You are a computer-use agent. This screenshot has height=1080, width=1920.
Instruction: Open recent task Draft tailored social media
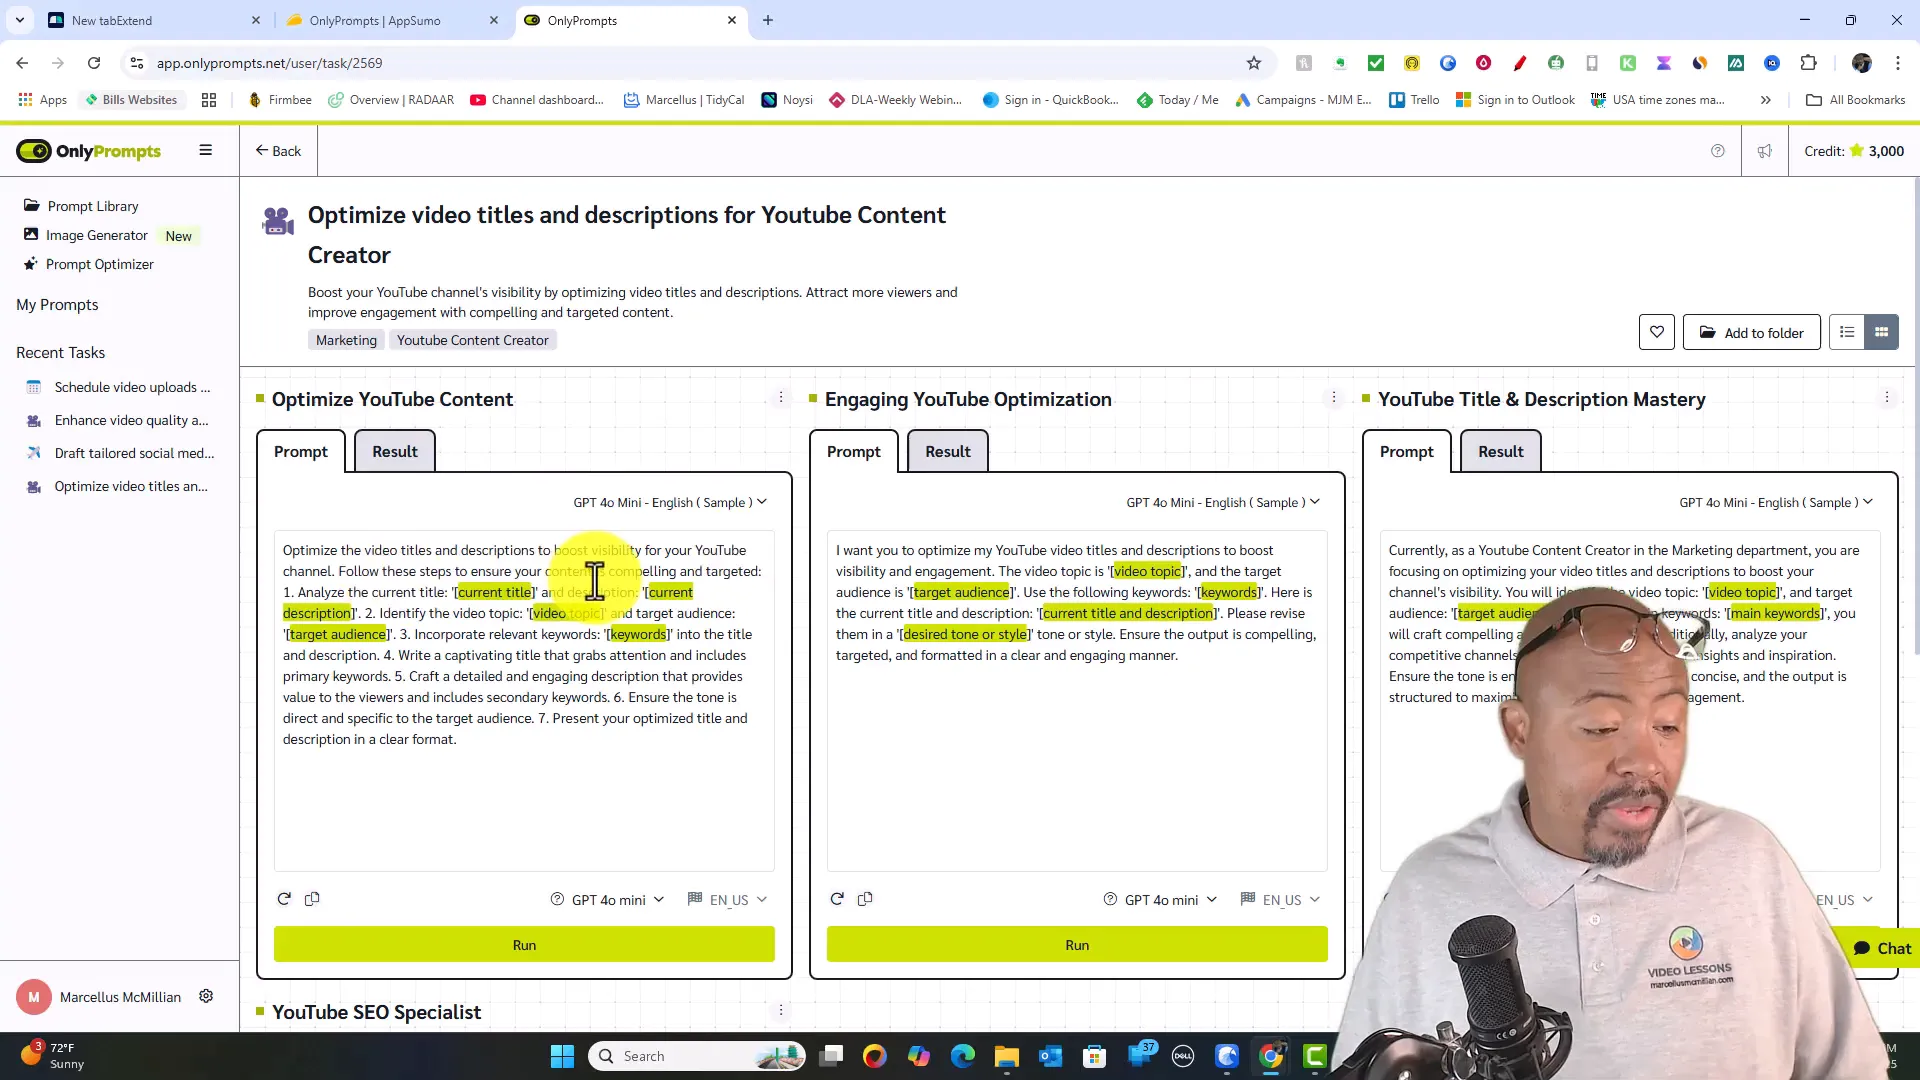[119, 453]
